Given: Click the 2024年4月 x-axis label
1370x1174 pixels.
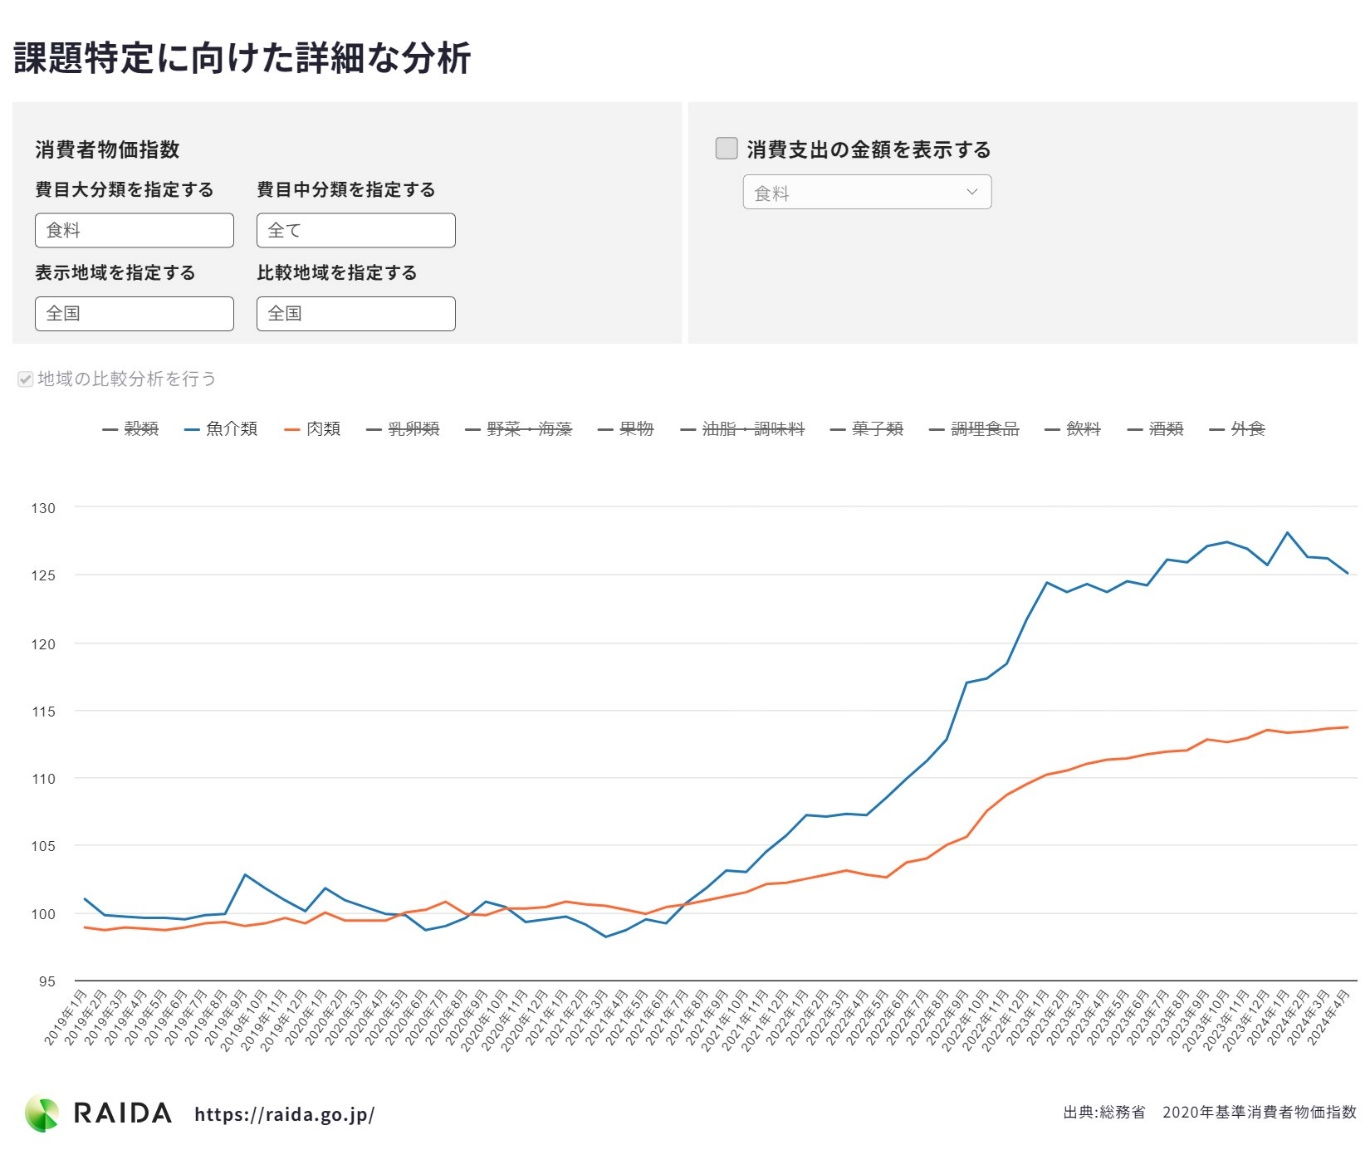Looking at the screenshot, I should click(1329, 1018).
